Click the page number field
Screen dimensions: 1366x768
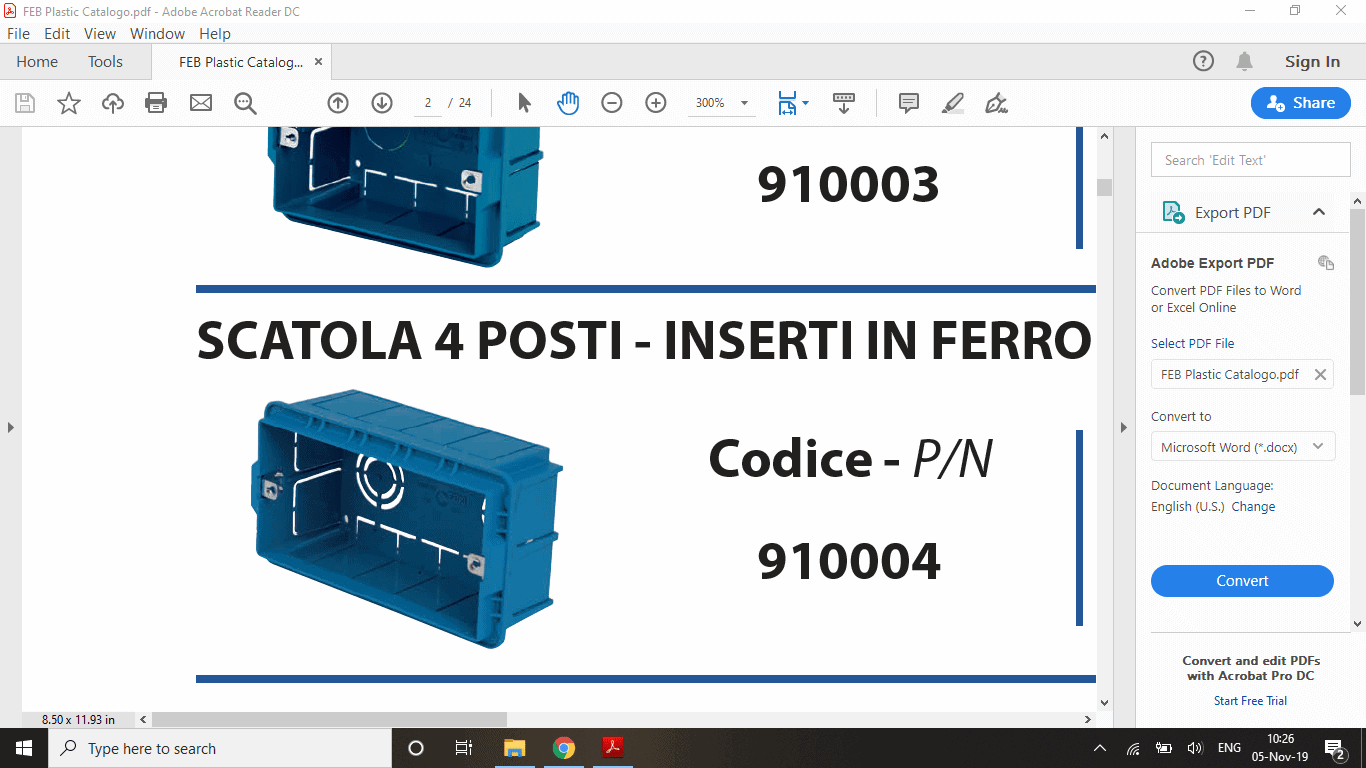point(428,103)
